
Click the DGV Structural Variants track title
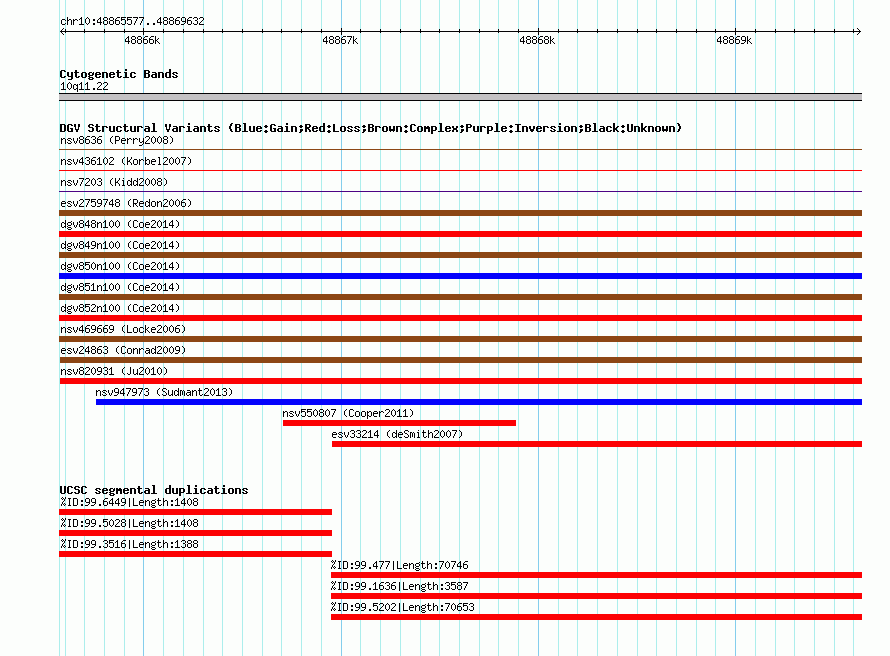(x=371, y=128)
